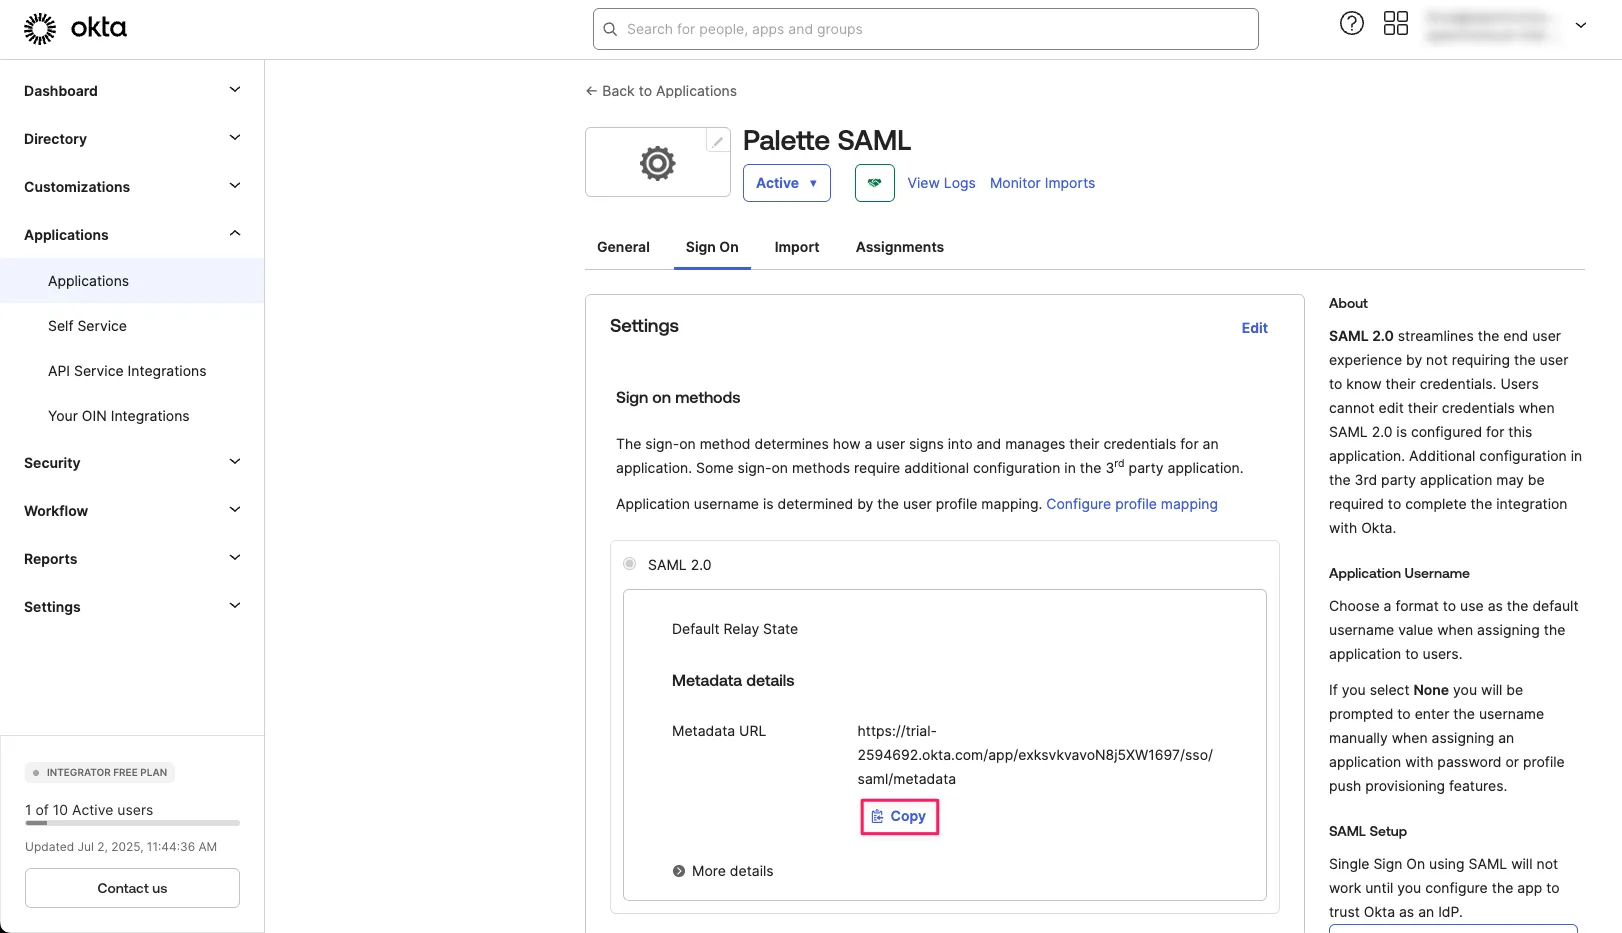Expand the Security section in sidebar
The image size is (1622, 933).
pyautogui.click(x=131, y=462)
